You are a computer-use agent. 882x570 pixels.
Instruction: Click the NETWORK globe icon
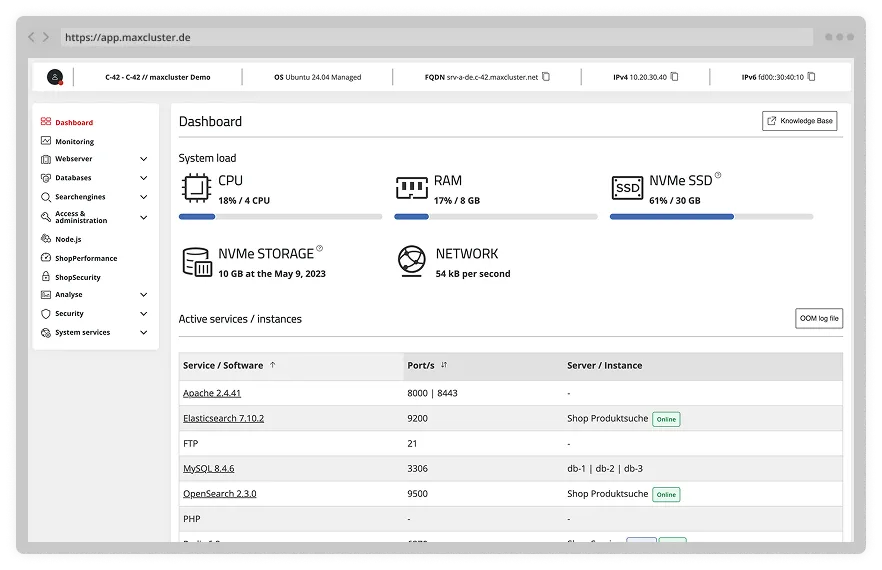[412, 261]
